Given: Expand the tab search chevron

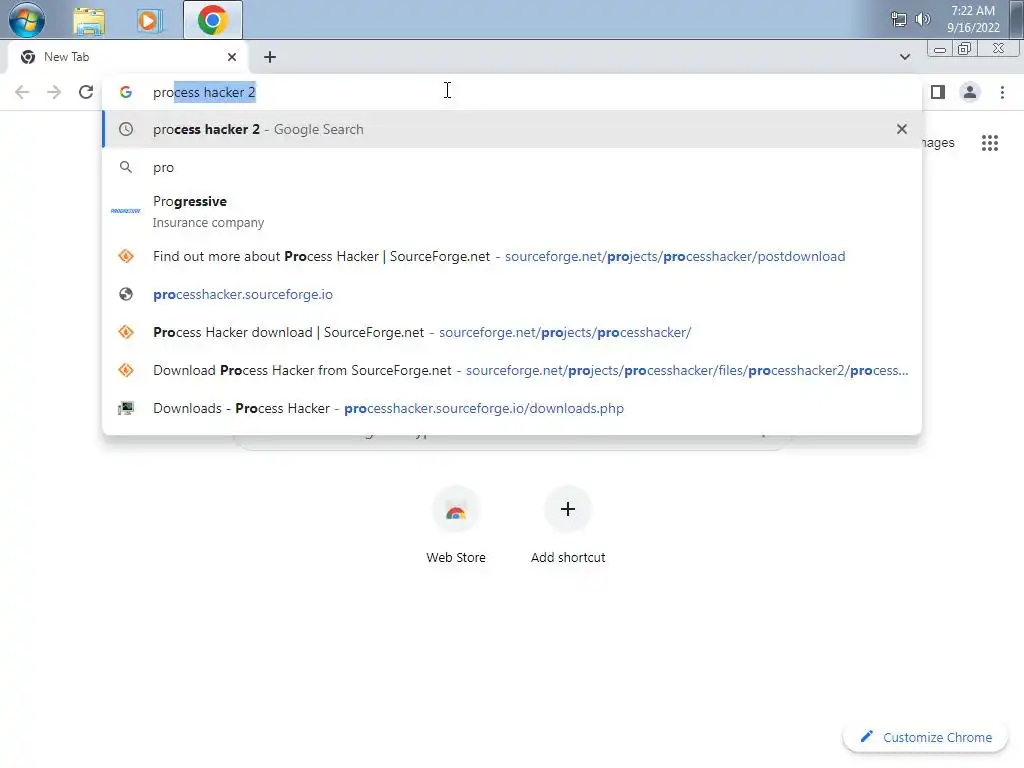Looking at the screenshot, I should (904, 57).
